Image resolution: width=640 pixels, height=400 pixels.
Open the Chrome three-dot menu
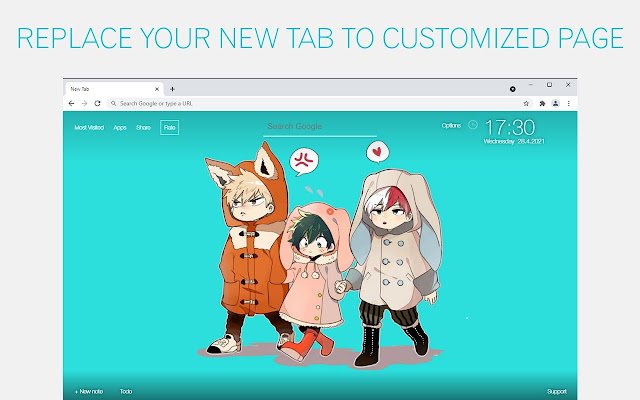coord(569,104)
